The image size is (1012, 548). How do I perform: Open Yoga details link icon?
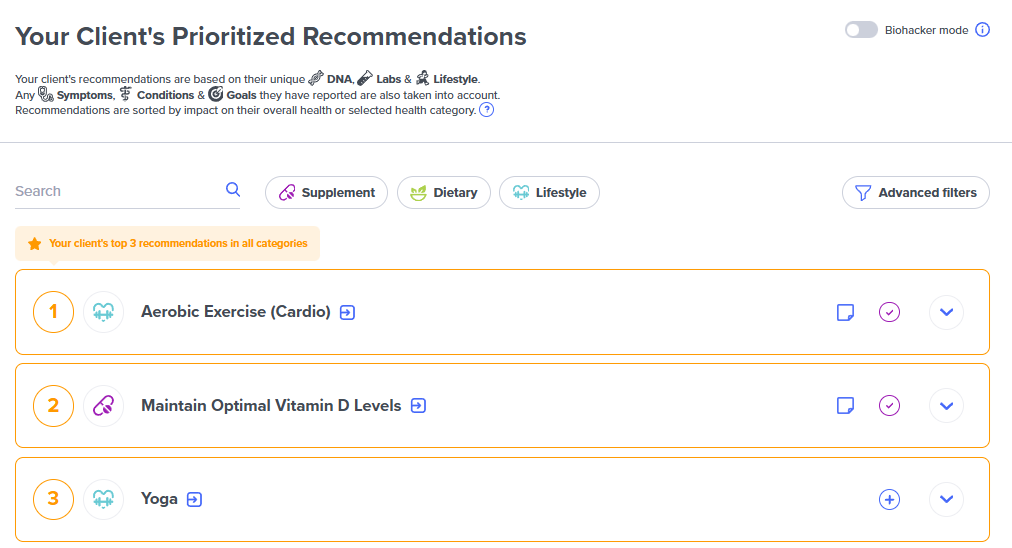coord(194,499)
